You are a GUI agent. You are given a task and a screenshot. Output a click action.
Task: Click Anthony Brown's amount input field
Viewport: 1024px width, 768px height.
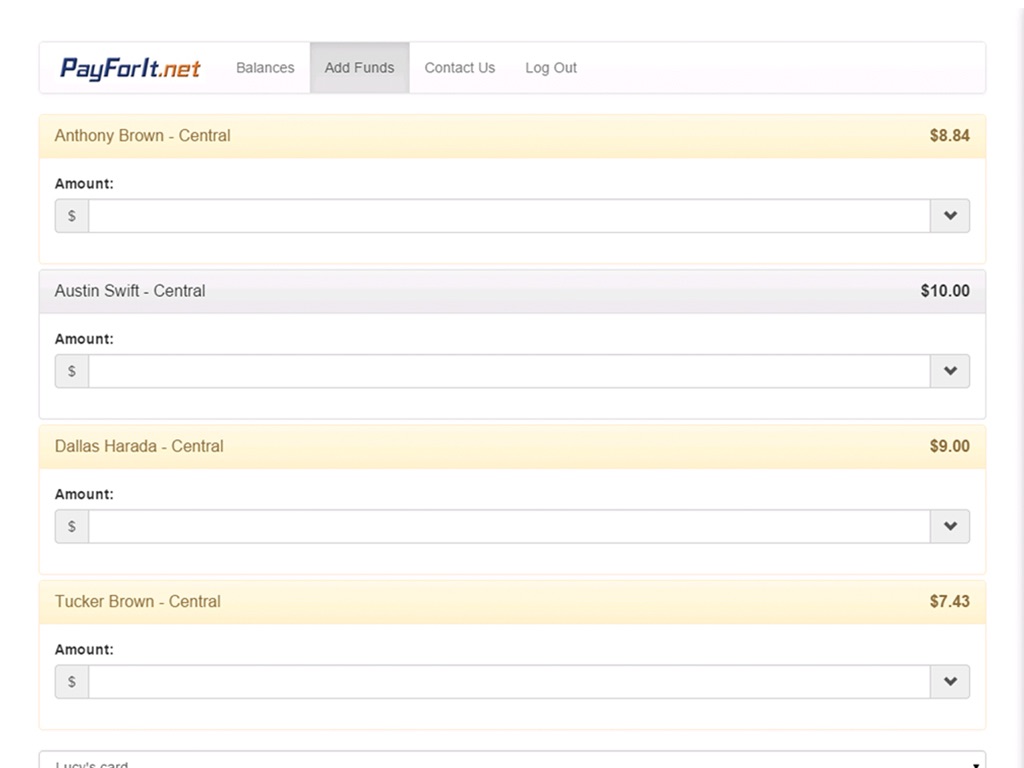tap(509, 216)
